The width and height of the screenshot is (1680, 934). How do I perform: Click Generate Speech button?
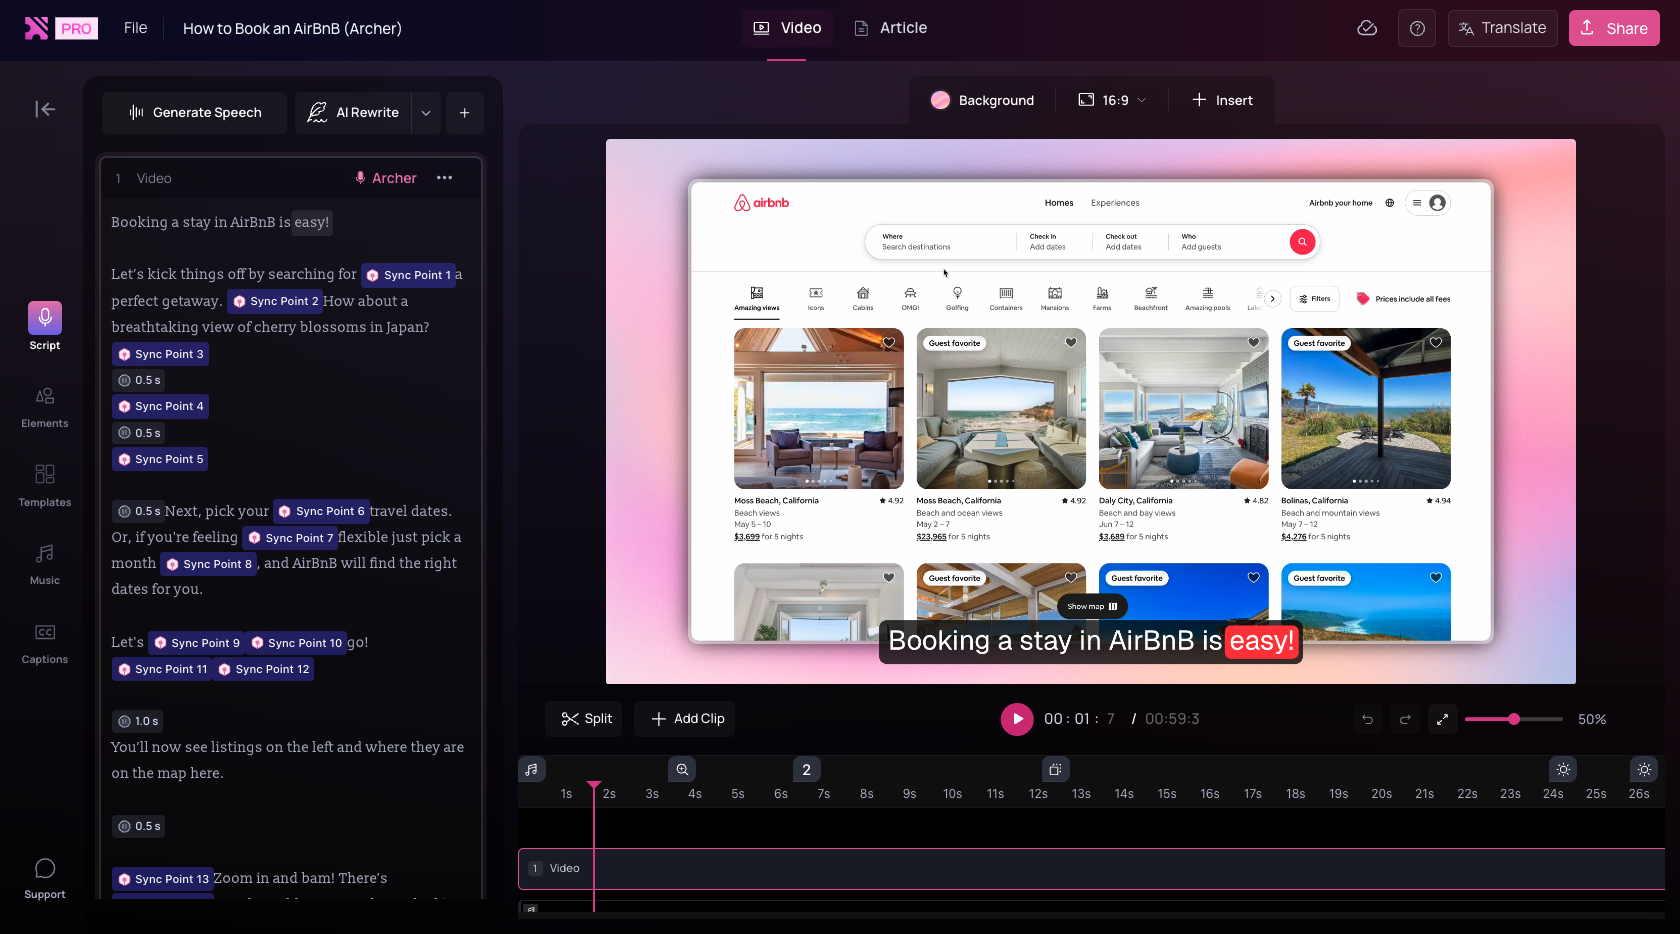(195, 113)
